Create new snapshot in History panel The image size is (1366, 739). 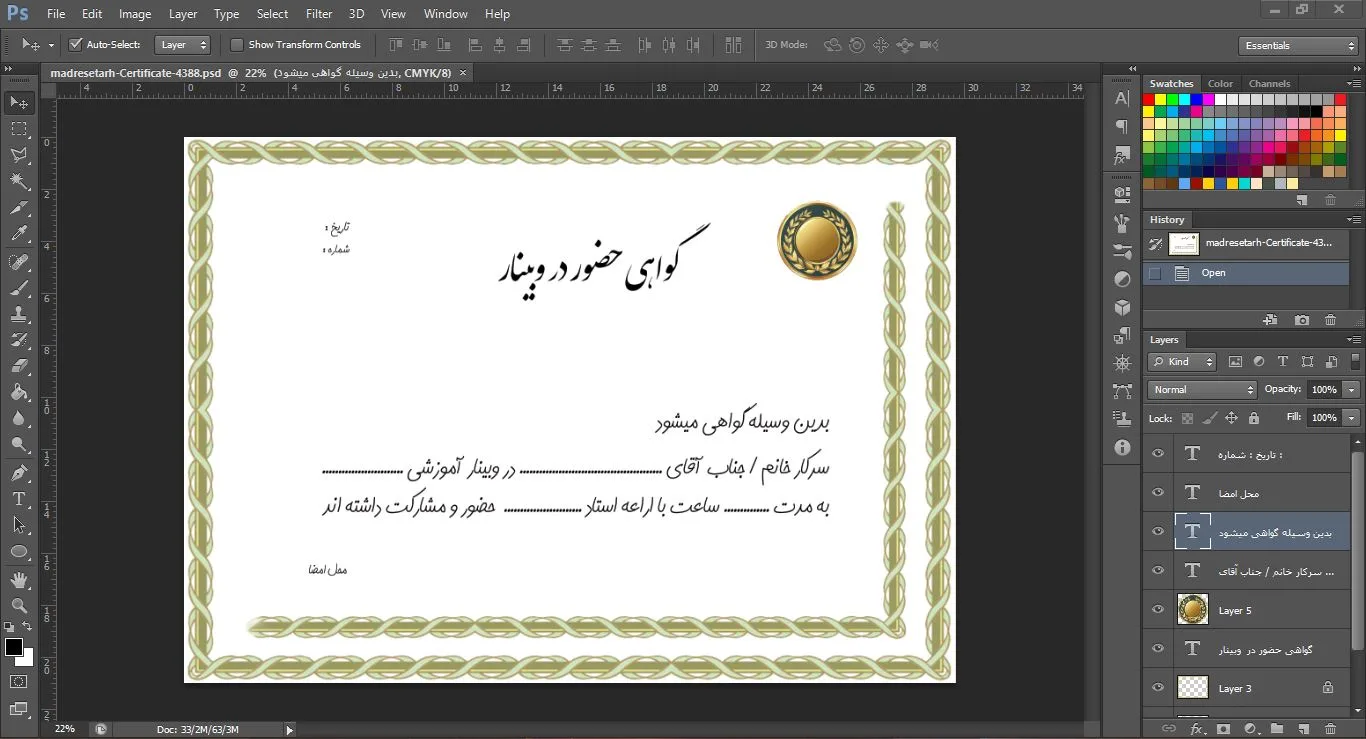[x=1301, y=320]
